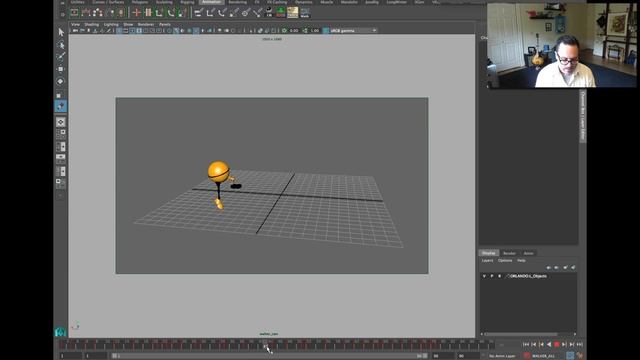The image size is (640, 360).
Task: Open the Layers menu in Layer Editor
Action: coord(487,260)
